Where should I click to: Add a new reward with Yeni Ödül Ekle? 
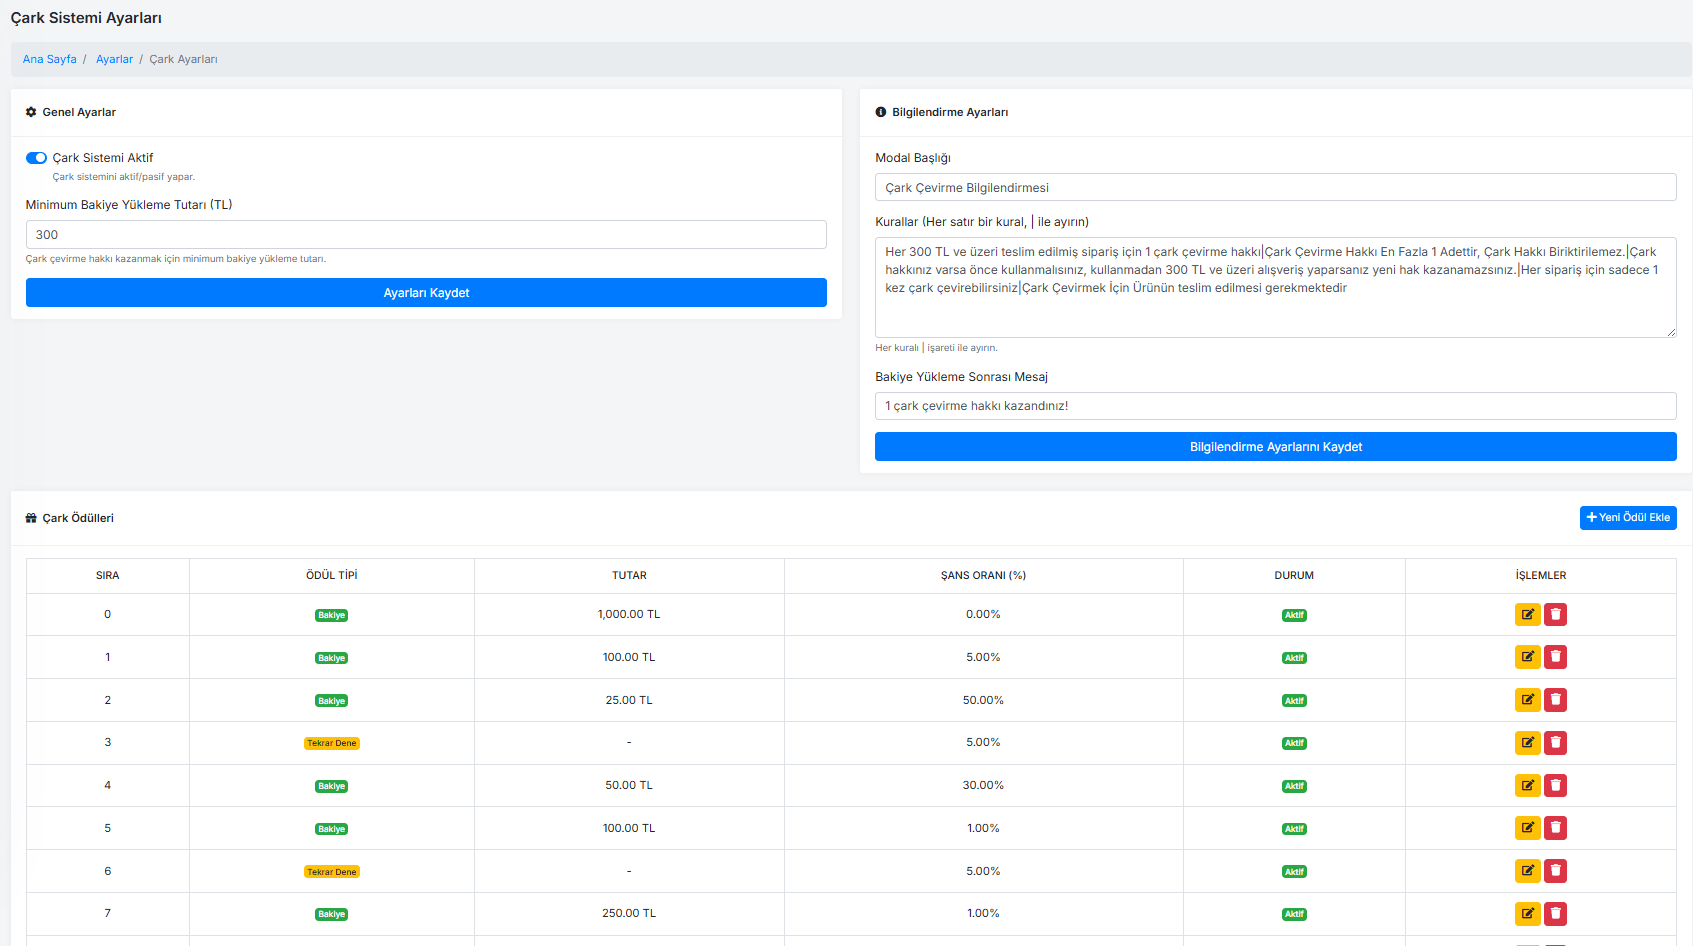[1628, 517]
